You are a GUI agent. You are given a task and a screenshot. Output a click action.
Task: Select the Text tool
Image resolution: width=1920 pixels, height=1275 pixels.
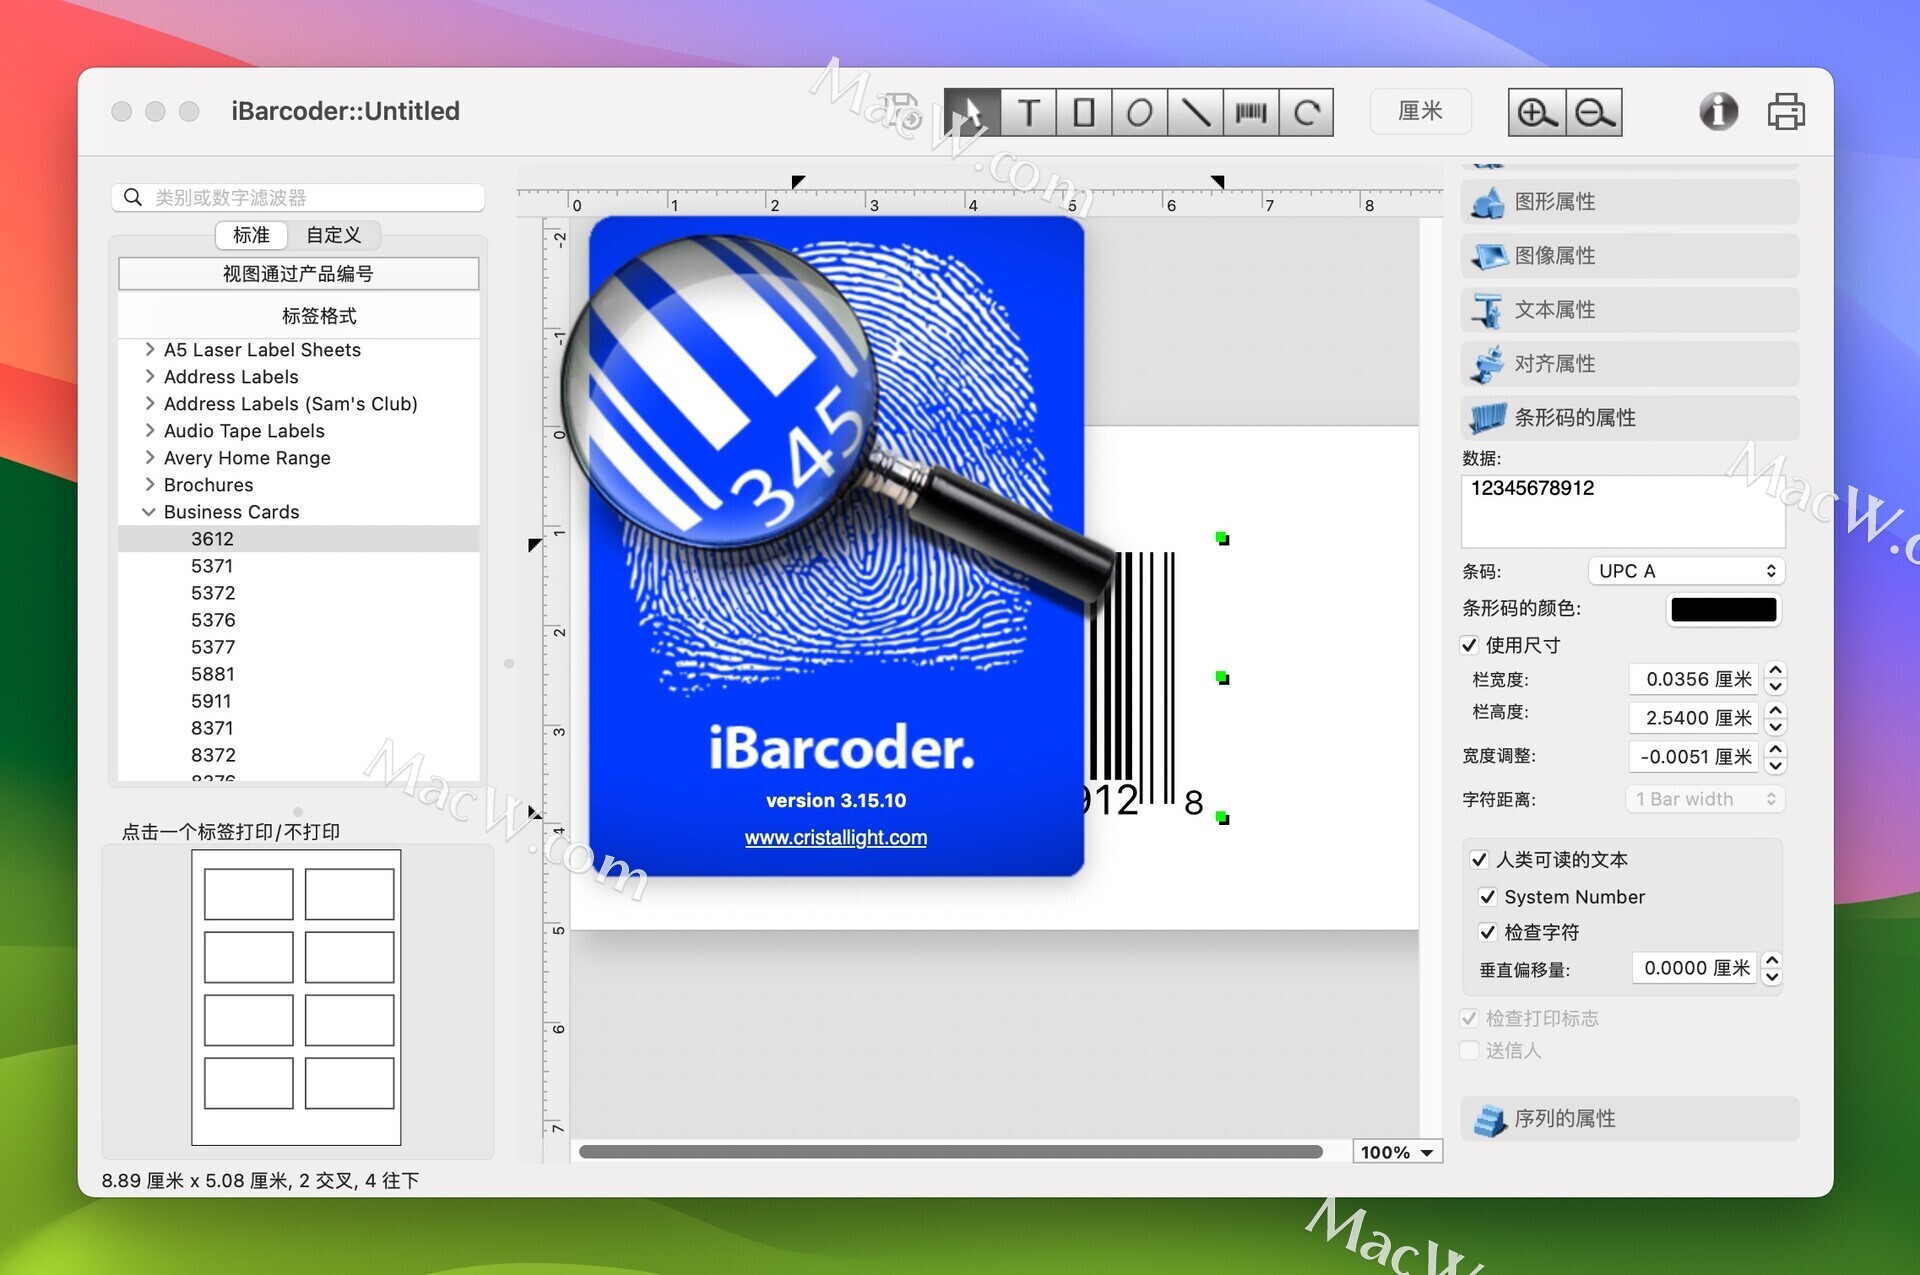point(1028,112)
